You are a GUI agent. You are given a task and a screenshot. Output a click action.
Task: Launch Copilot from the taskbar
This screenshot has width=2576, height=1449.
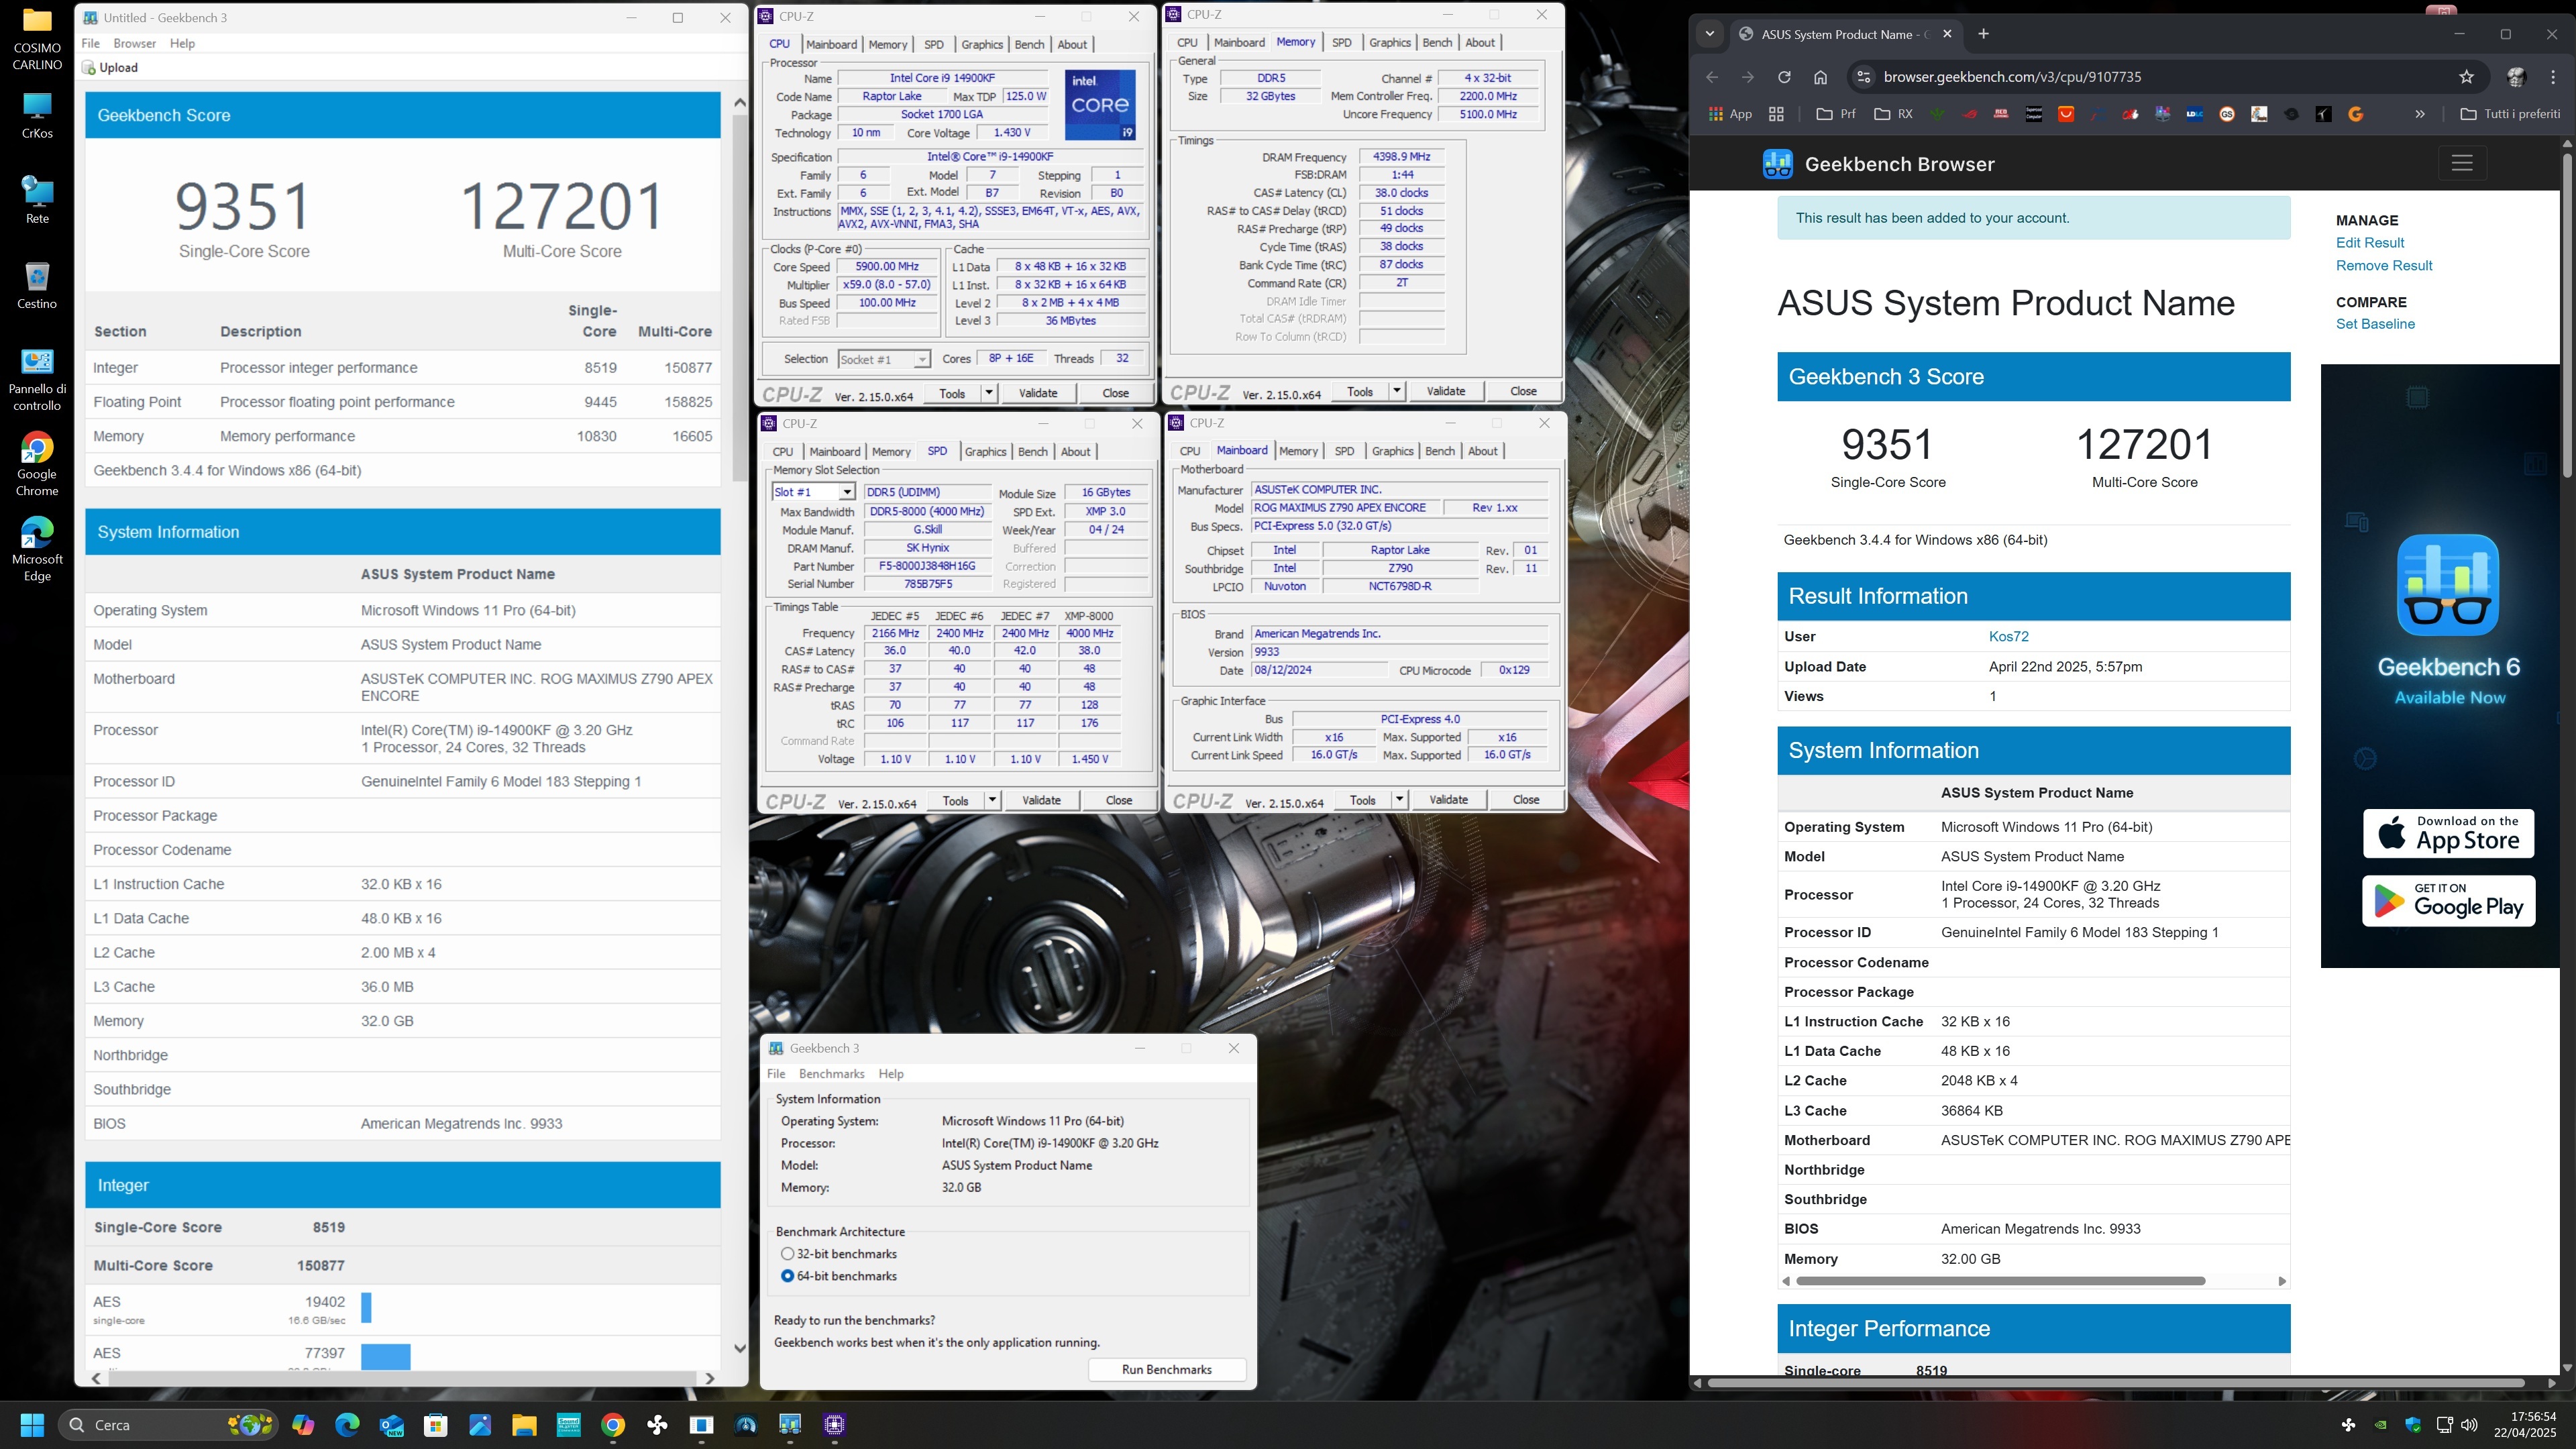[x=303, y=1424]
